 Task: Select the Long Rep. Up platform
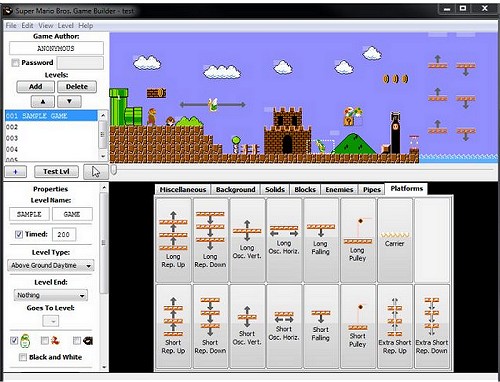[x=173, y=240]
